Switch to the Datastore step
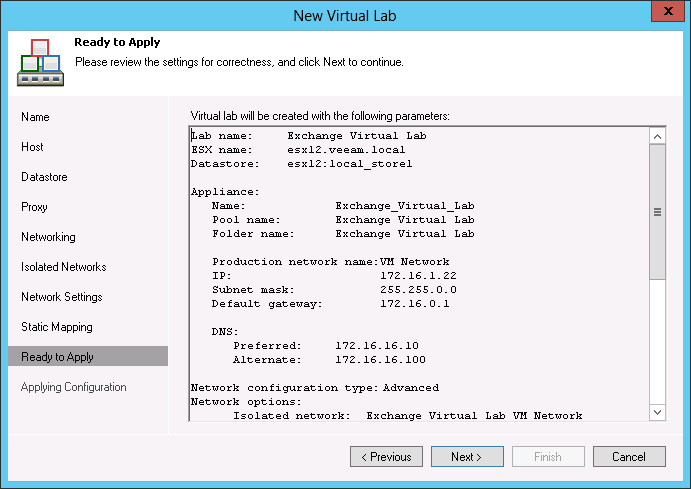This screenshot has width=691, height=489. point(44,177)
